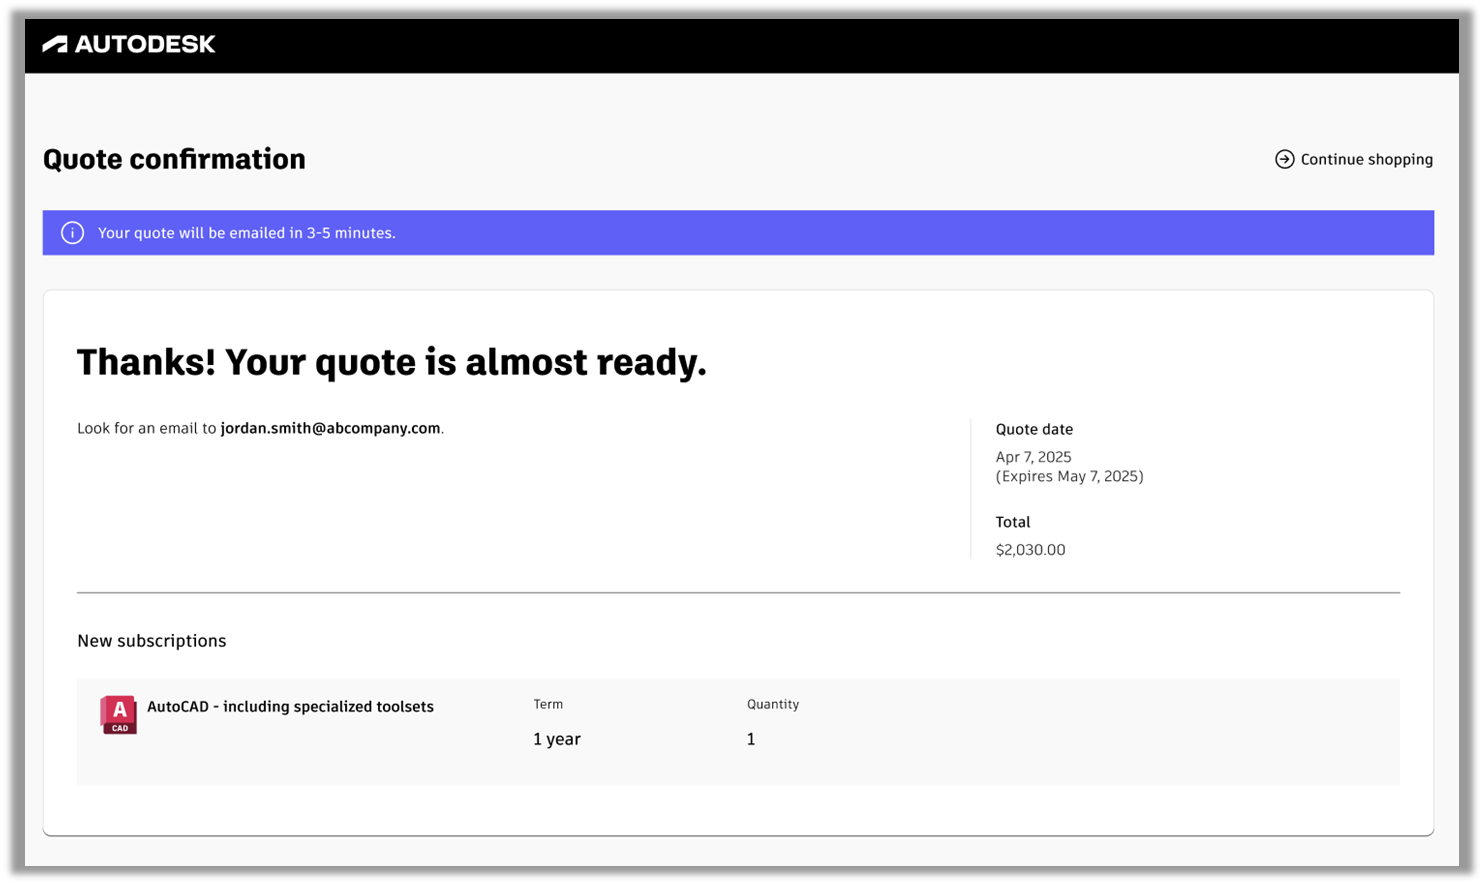The width and height of the screenshot is (1484, 885).
Task: Click the Total label
Action: [1013, 522]
